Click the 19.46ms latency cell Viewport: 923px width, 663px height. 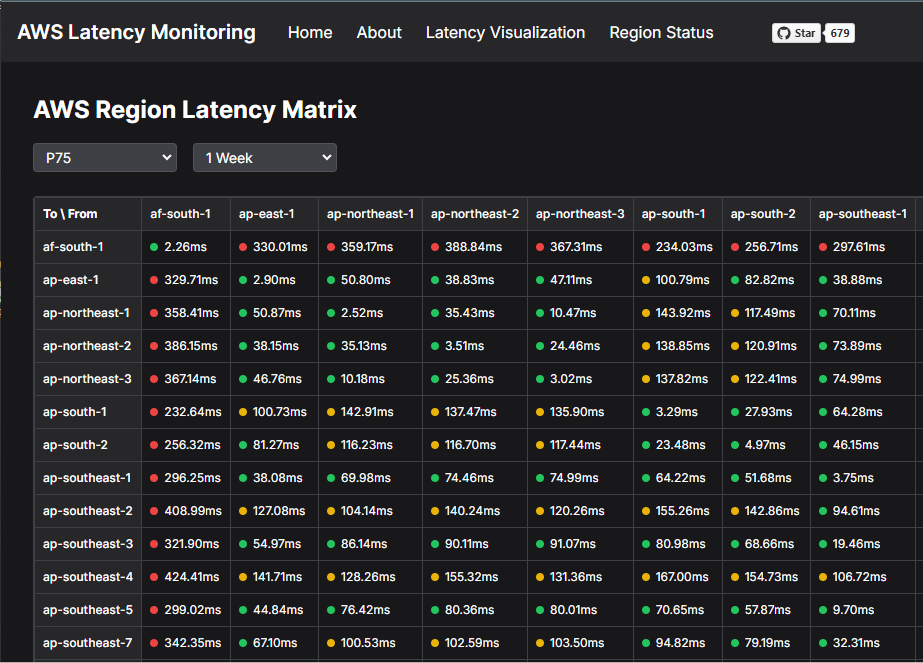pos(862,543)
